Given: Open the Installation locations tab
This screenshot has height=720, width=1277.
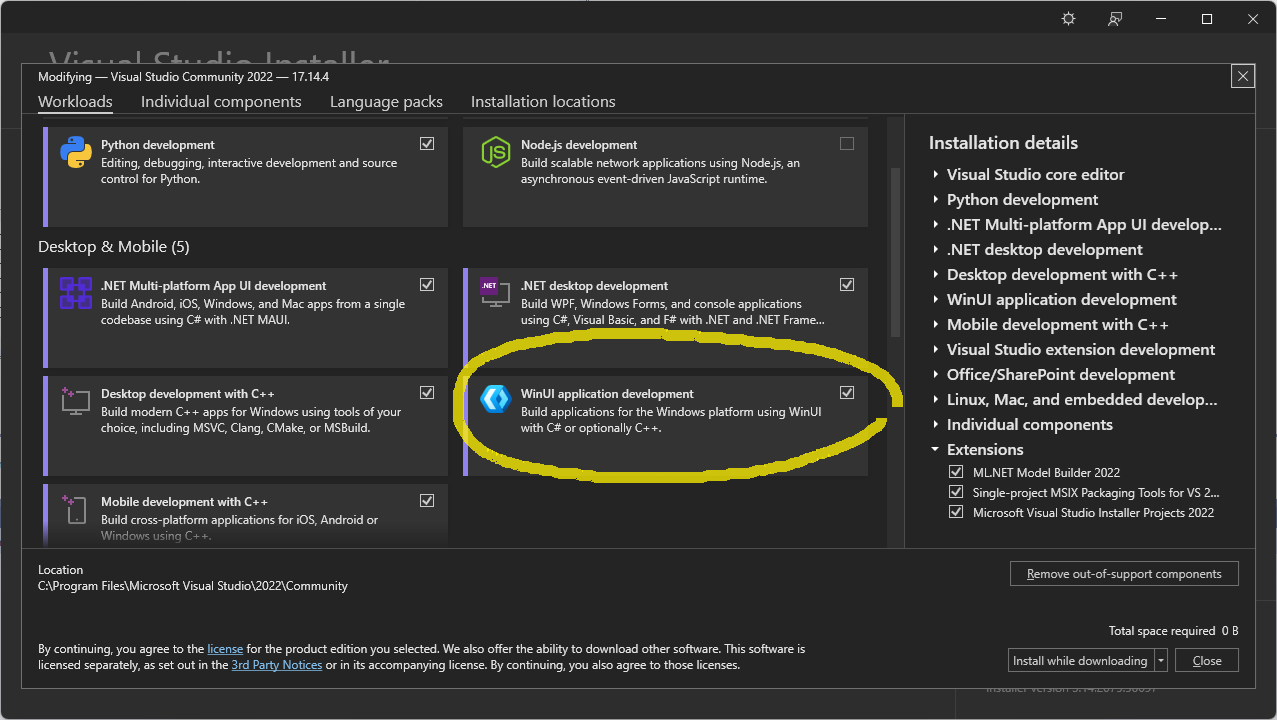Looking at the screenshot, I should coord(543,101).
